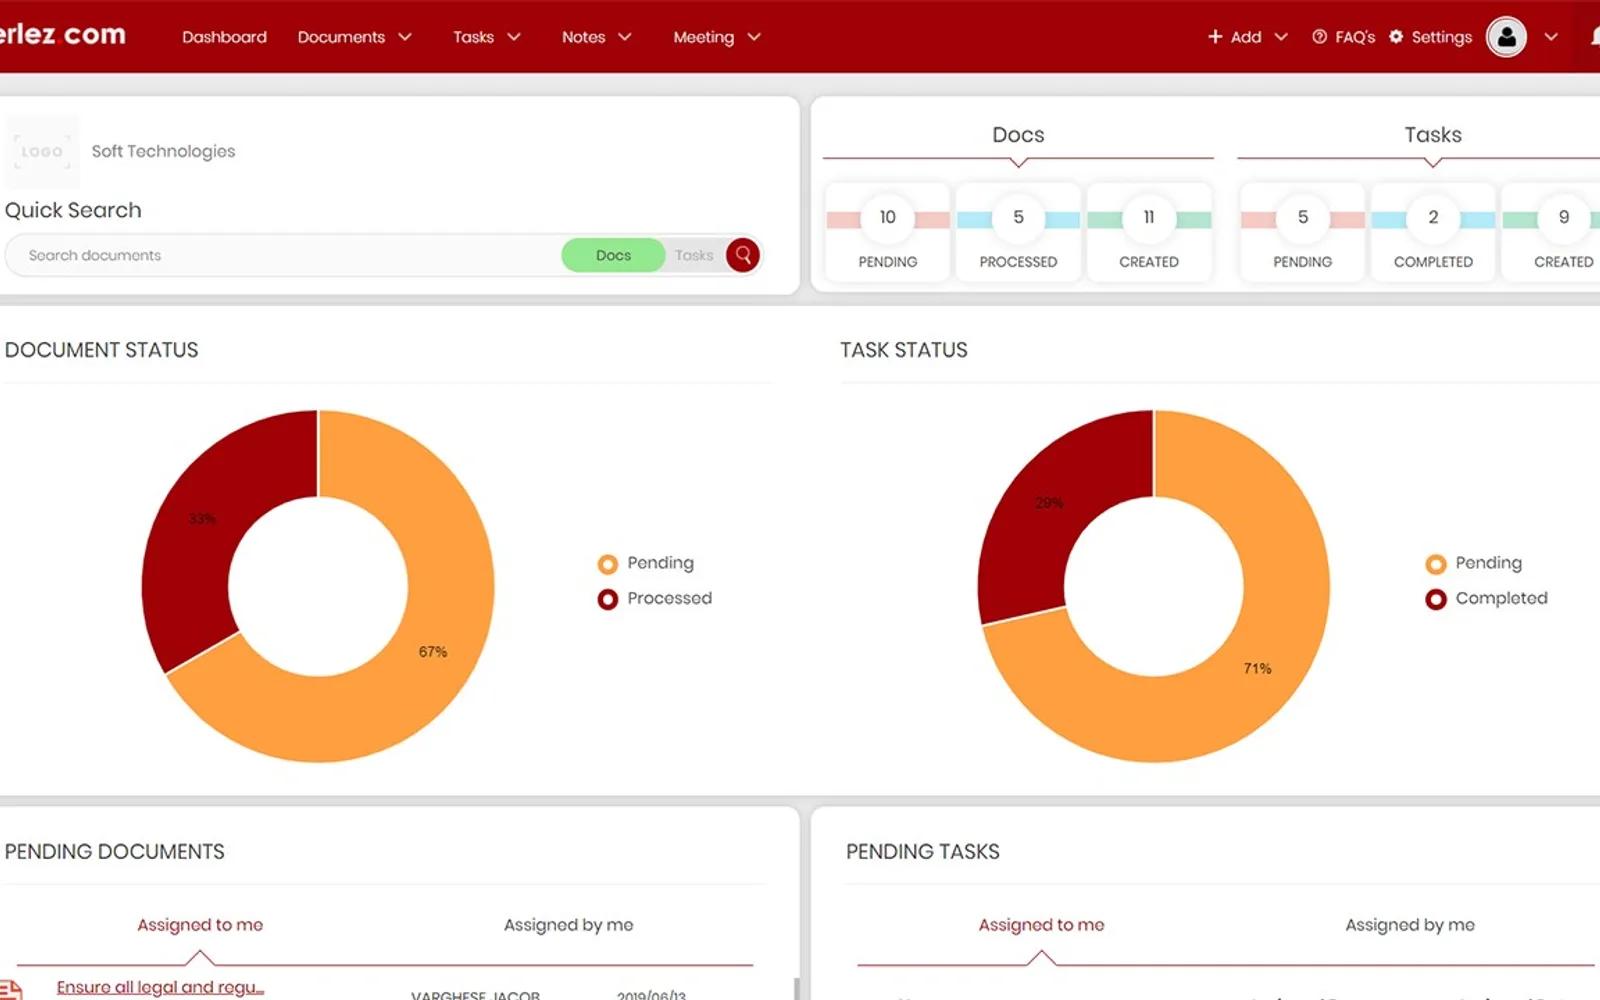This screenshot has width=1600, height=1000.
Task: Open Settings gear icon
Action: [1396, 37]
